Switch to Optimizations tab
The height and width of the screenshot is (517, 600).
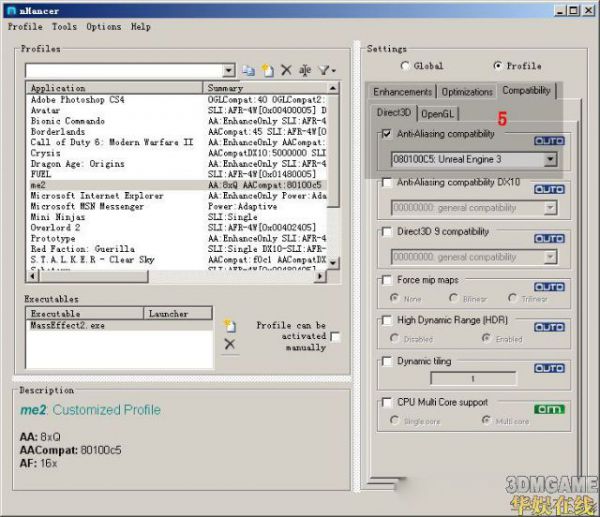(x=467, y=92)
